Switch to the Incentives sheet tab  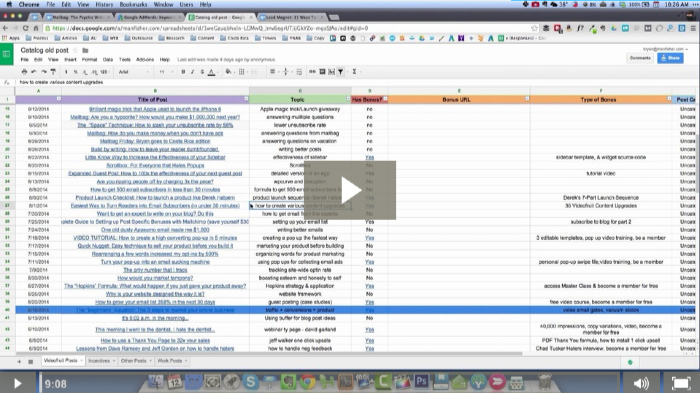click(x=102, y=361)
